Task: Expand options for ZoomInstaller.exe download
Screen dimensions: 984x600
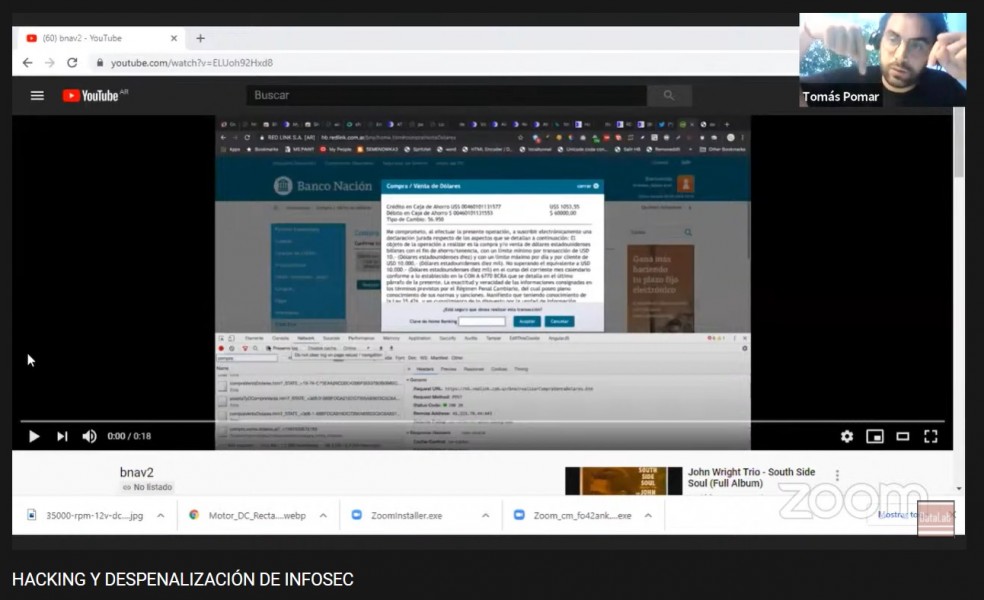Action: point(486,515)
